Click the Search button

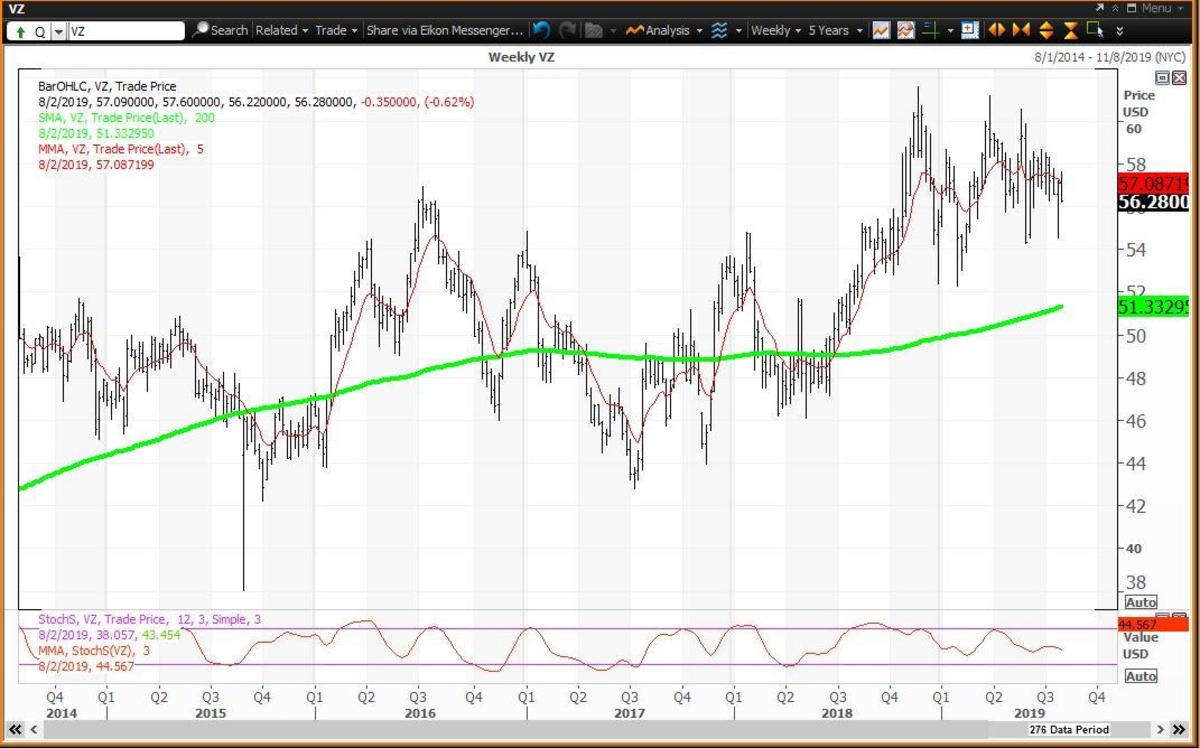(220, 30)
